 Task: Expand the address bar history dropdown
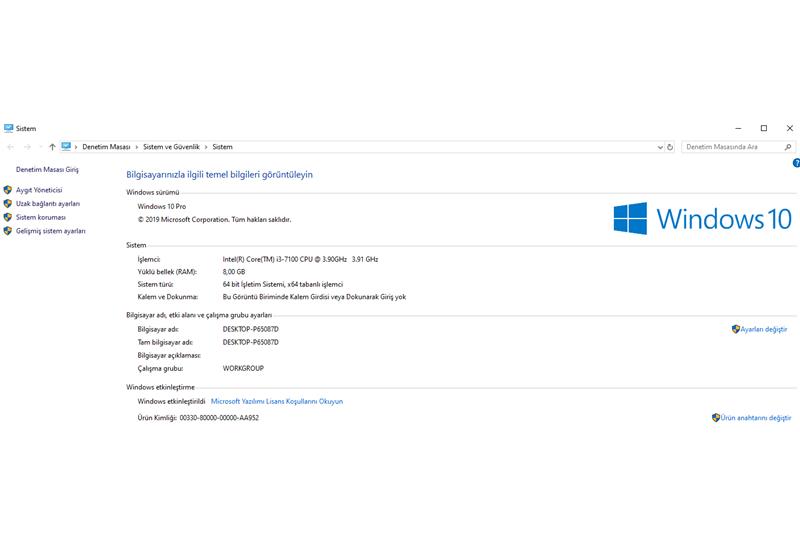pos(660,147)
